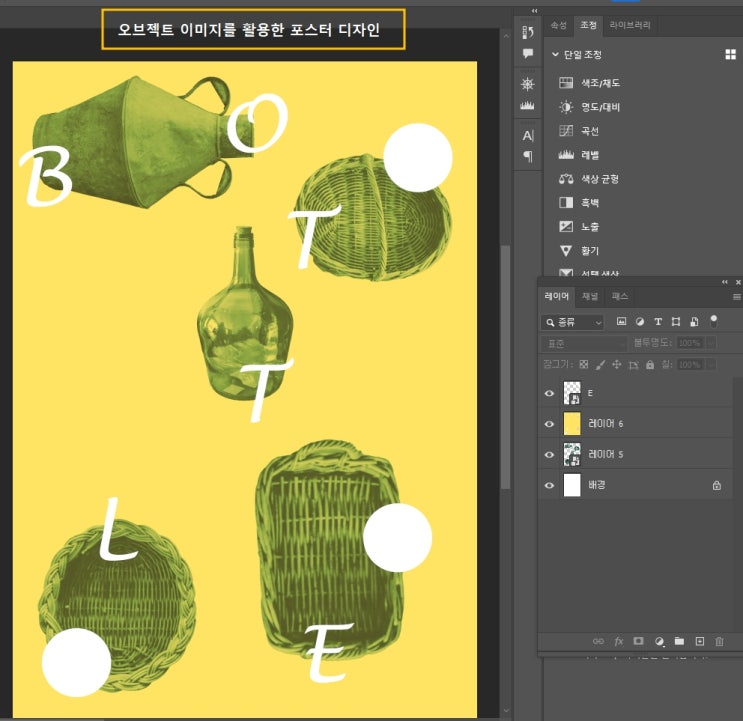743x721 pixels.
Task: Open the Histogram panel icon
Action: pos(527,106)
